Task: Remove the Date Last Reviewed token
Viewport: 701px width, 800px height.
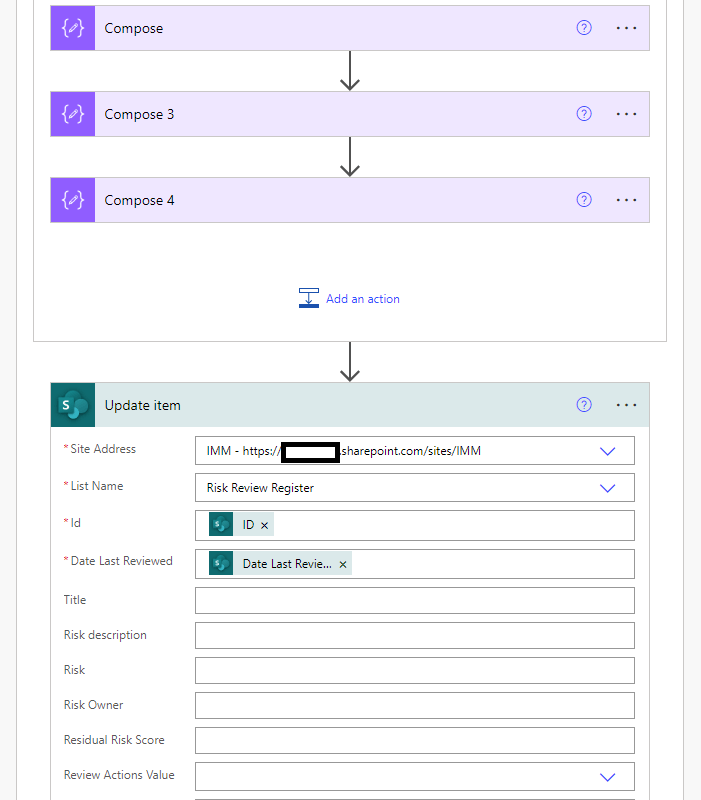Action: [x=343, y=564]
